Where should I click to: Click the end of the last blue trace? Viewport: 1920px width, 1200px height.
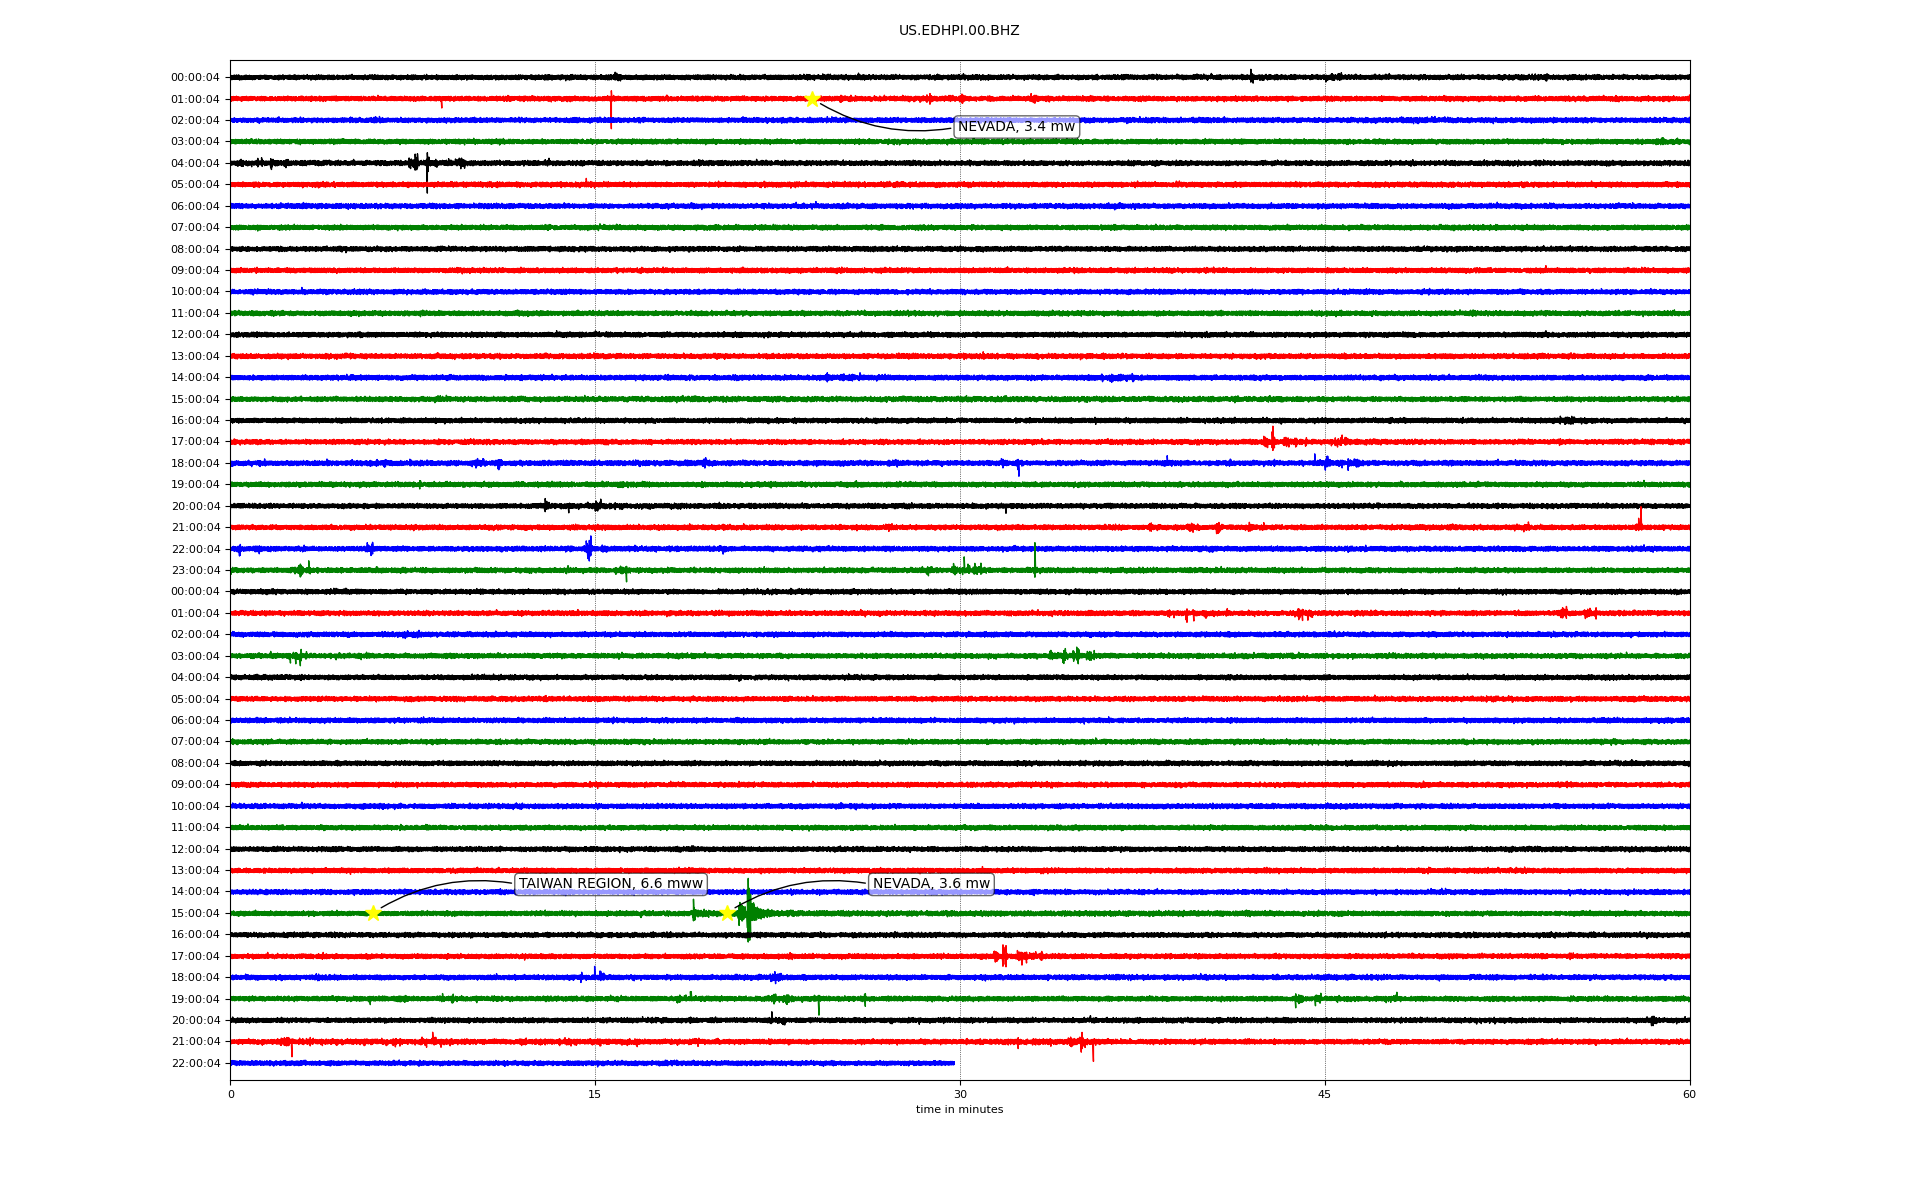click(x=954, y=1063)
